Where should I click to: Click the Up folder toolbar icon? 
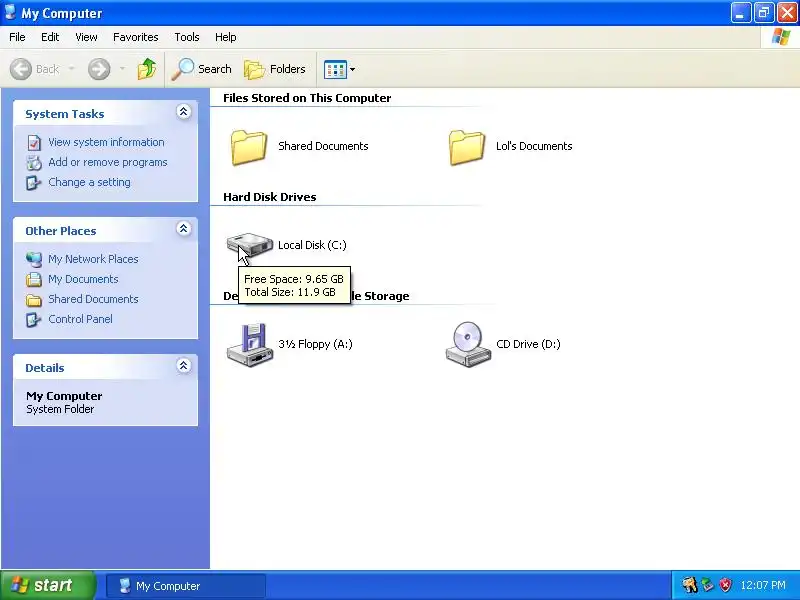click(147, 69)
